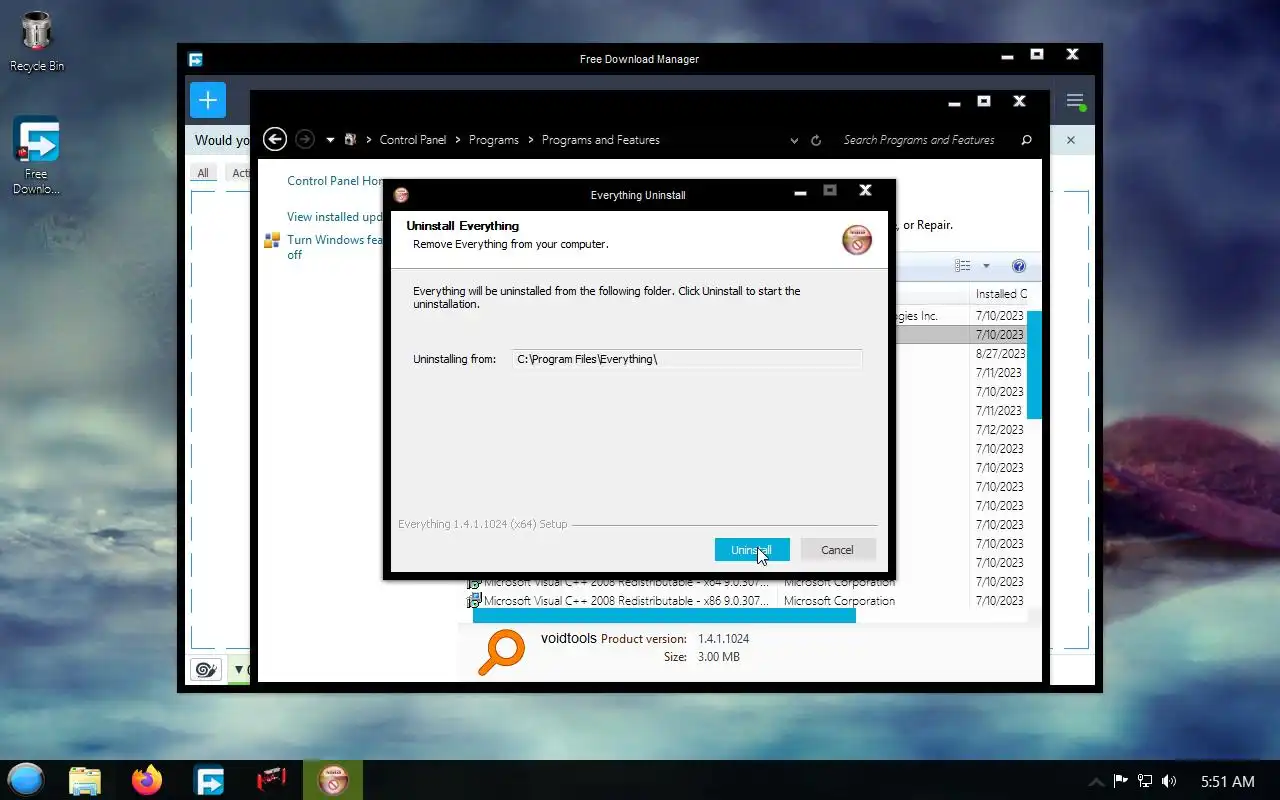Add a new download with the plus button
Viewport: 1280px width, 800px height.
tap(207, 100)
